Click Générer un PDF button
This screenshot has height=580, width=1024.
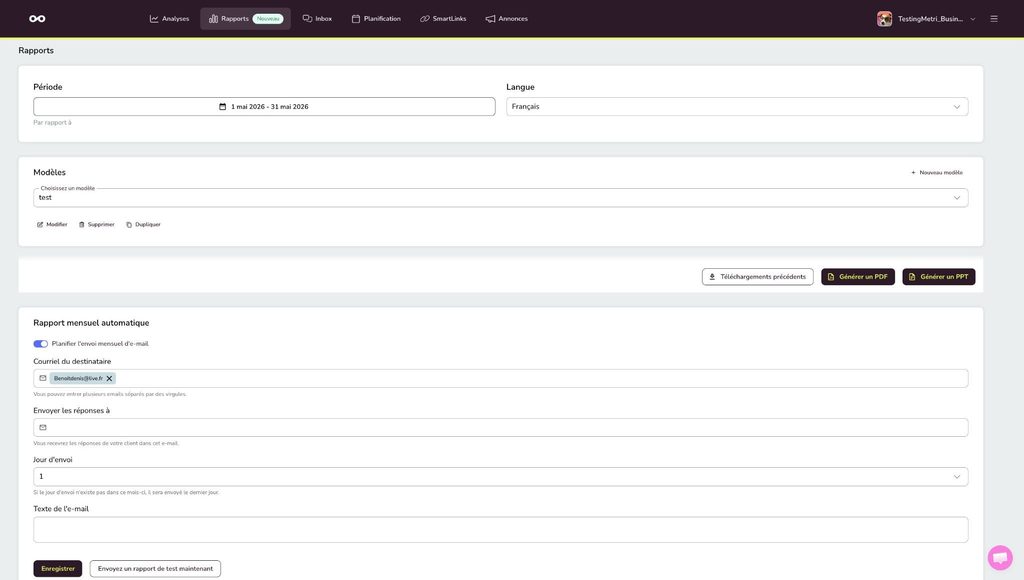tap(857, 277)
